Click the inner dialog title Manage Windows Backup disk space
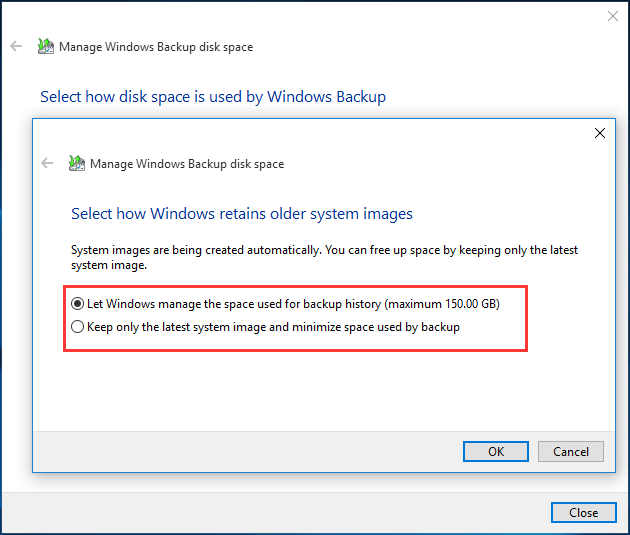630x535 pixels. coord(187,164)
